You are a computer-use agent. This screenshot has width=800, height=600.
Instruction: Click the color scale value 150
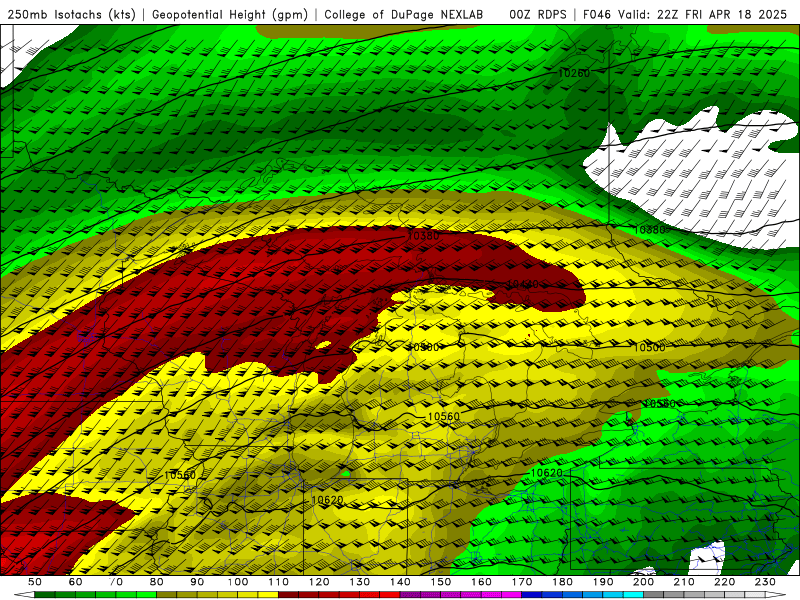(441, 582)
